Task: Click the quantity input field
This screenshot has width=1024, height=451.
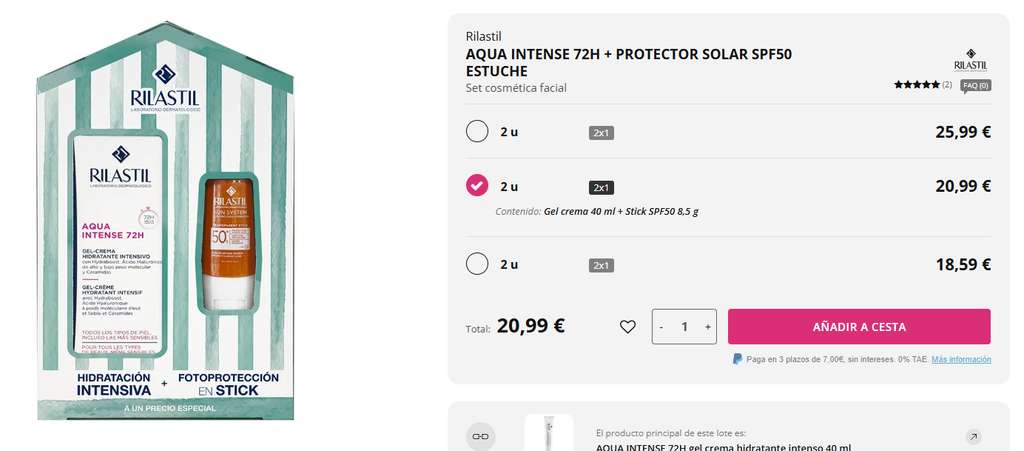Action: point(684,327)
